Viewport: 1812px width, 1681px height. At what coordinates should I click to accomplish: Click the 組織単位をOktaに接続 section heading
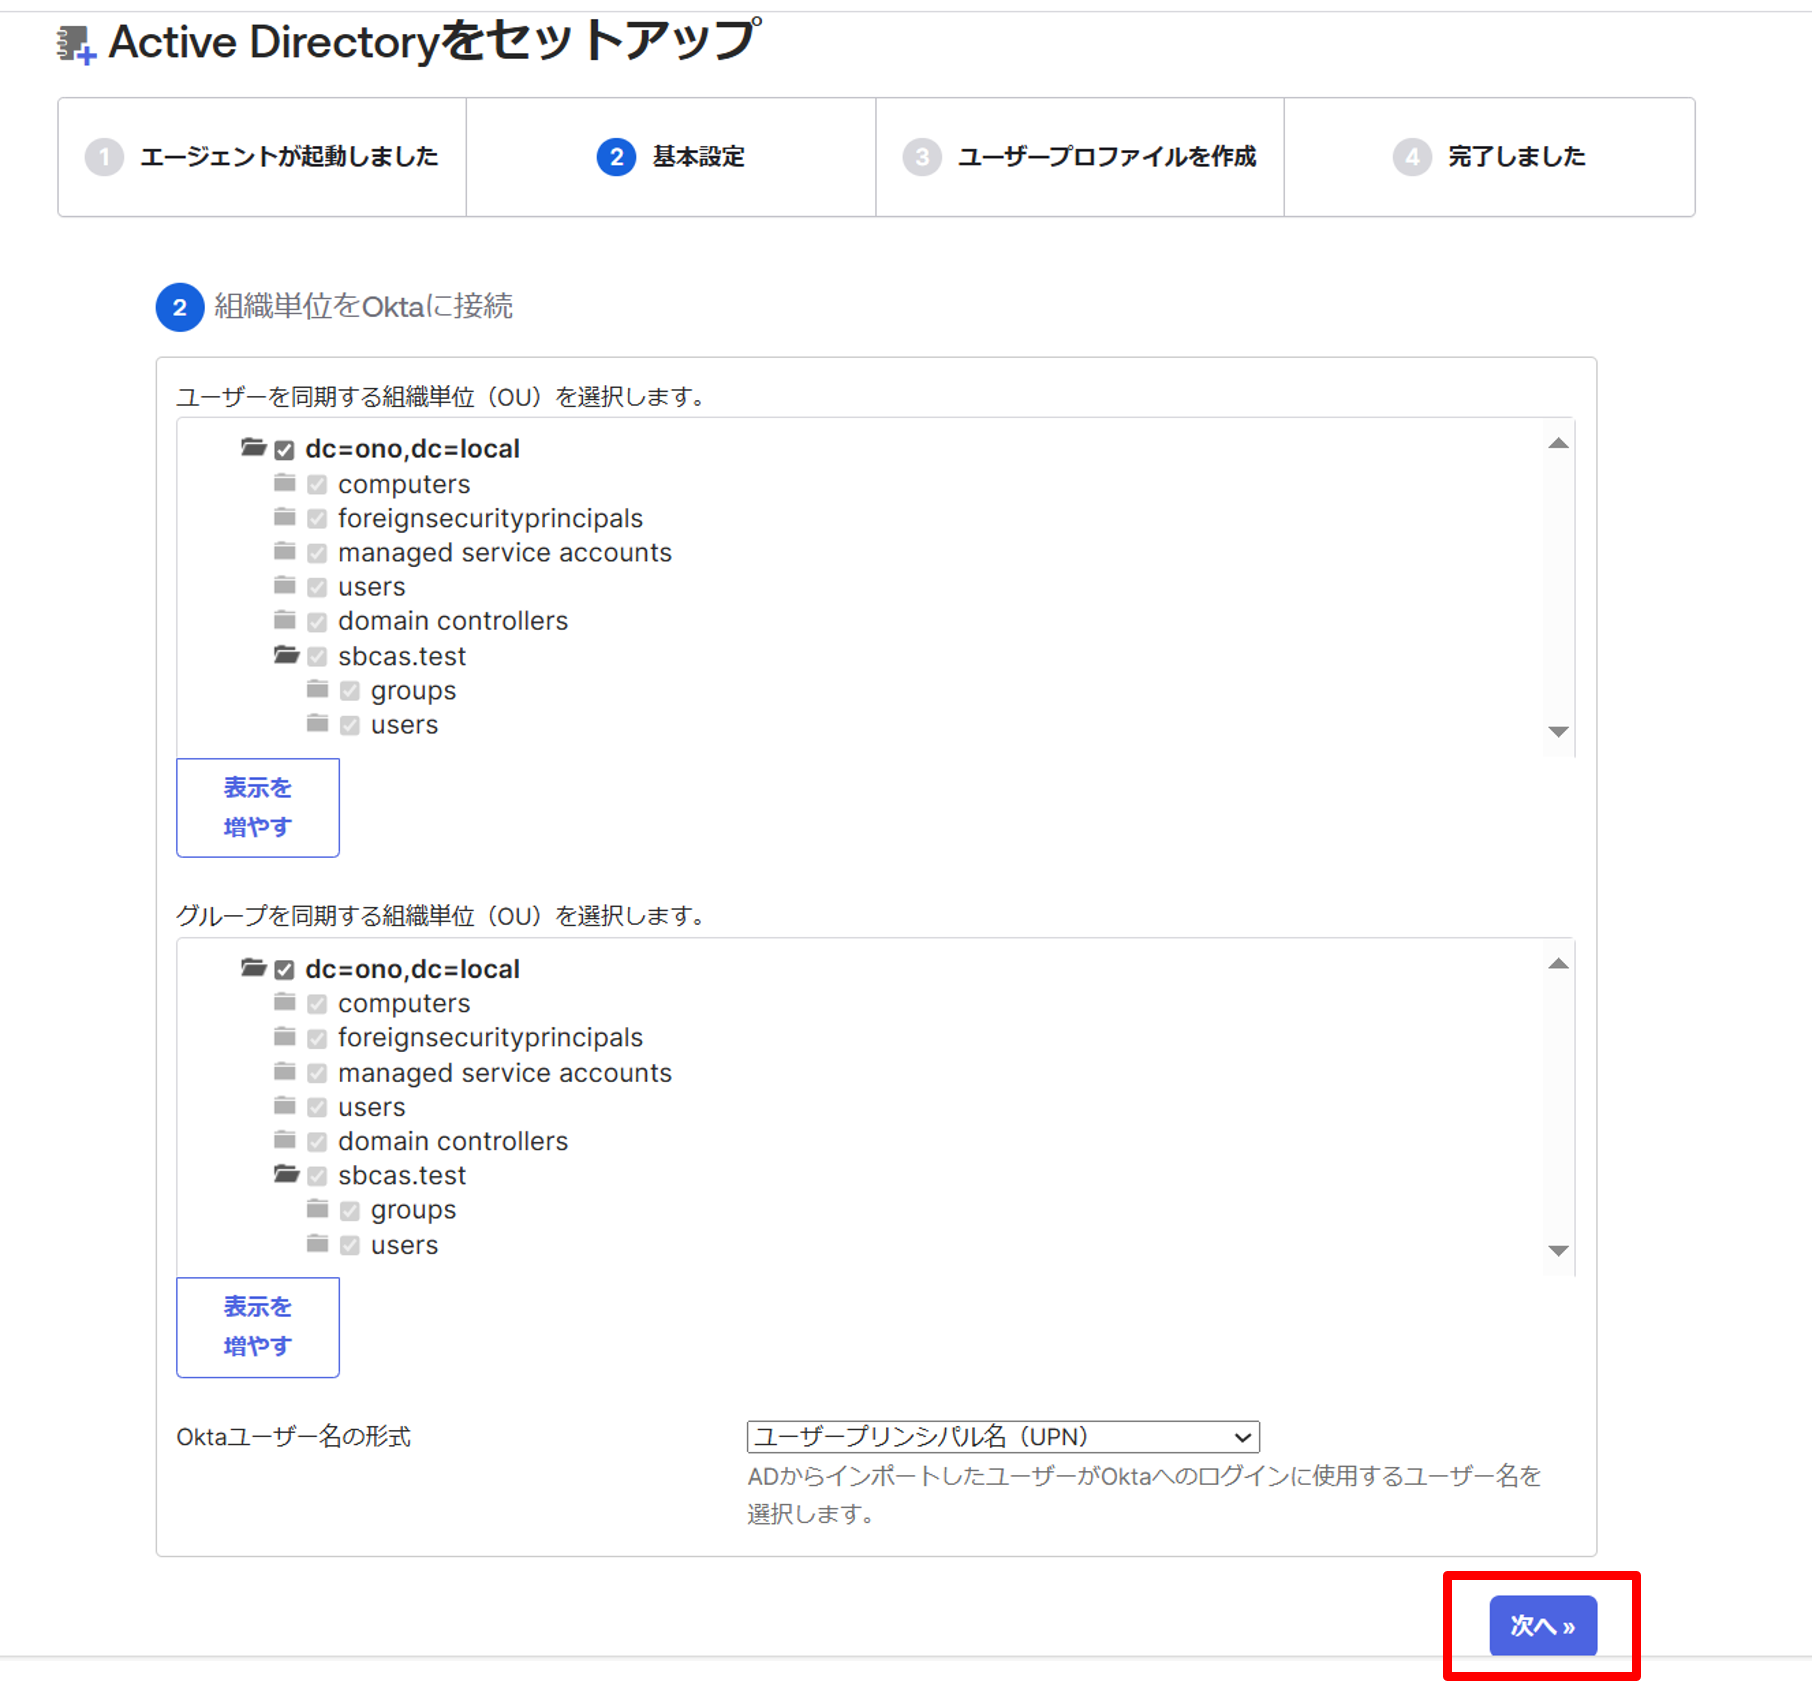click(x=363, y=306)
